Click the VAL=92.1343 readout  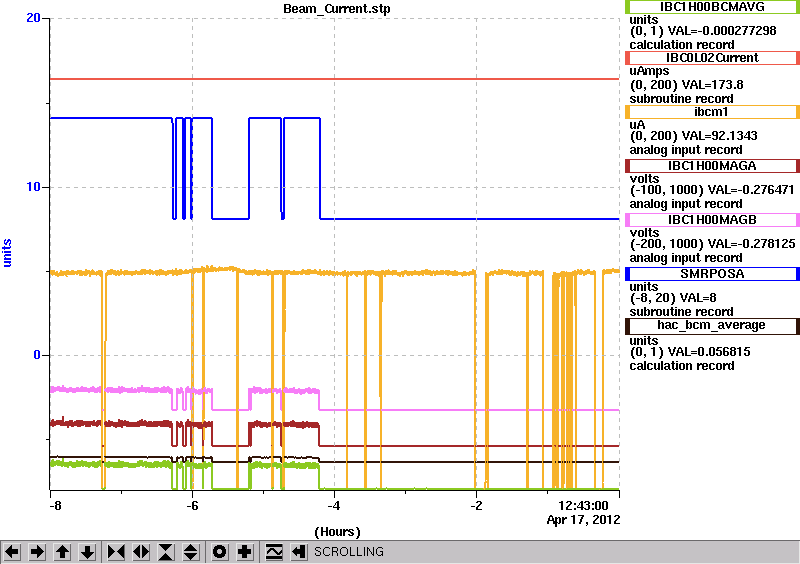pyautogui.click(x=720, y=136)
